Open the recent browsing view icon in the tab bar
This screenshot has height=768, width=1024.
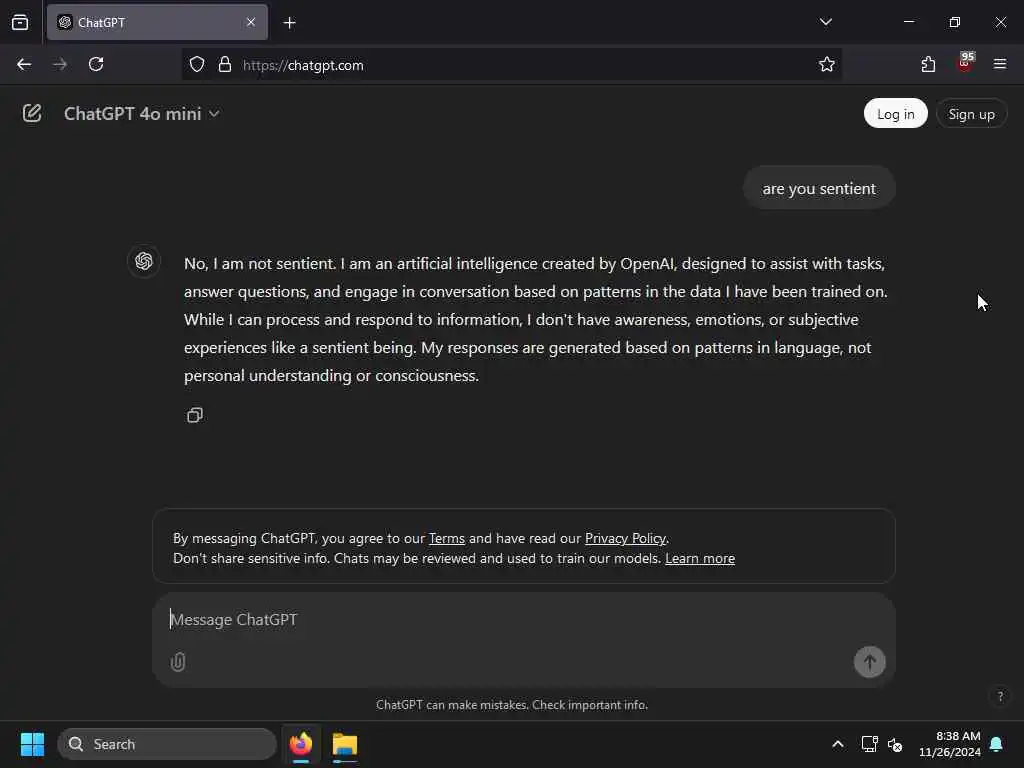[x=20, y=22]
